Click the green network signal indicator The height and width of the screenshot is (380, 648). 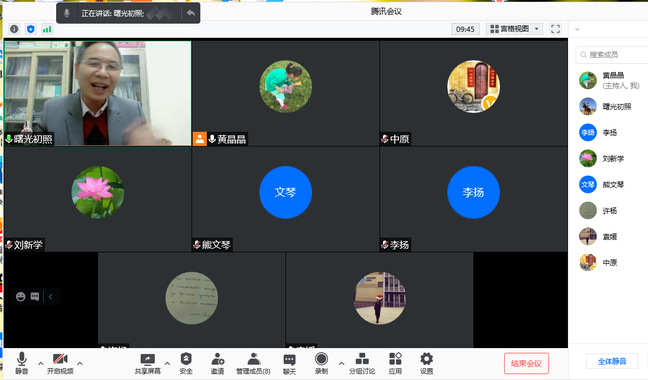47,29
